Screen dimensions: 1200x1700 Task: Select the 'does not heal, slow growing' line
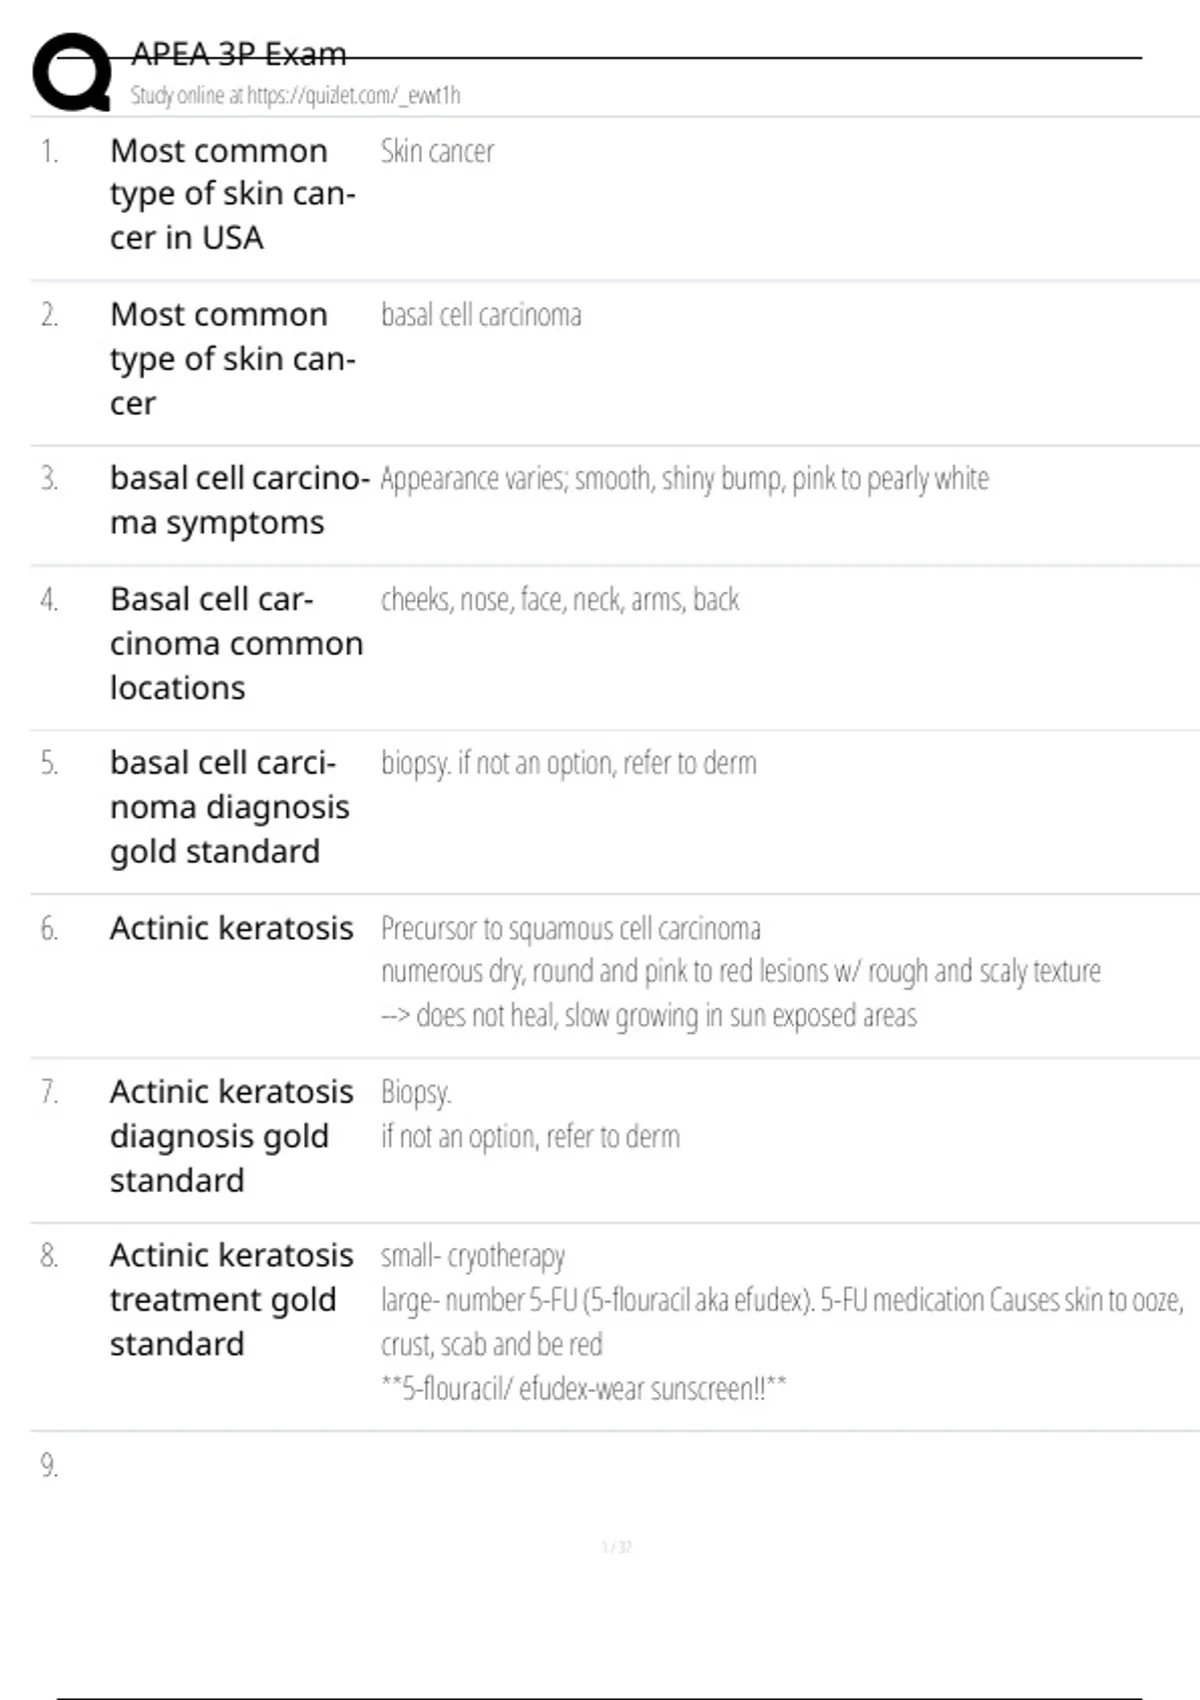(x=648, y=1016)
